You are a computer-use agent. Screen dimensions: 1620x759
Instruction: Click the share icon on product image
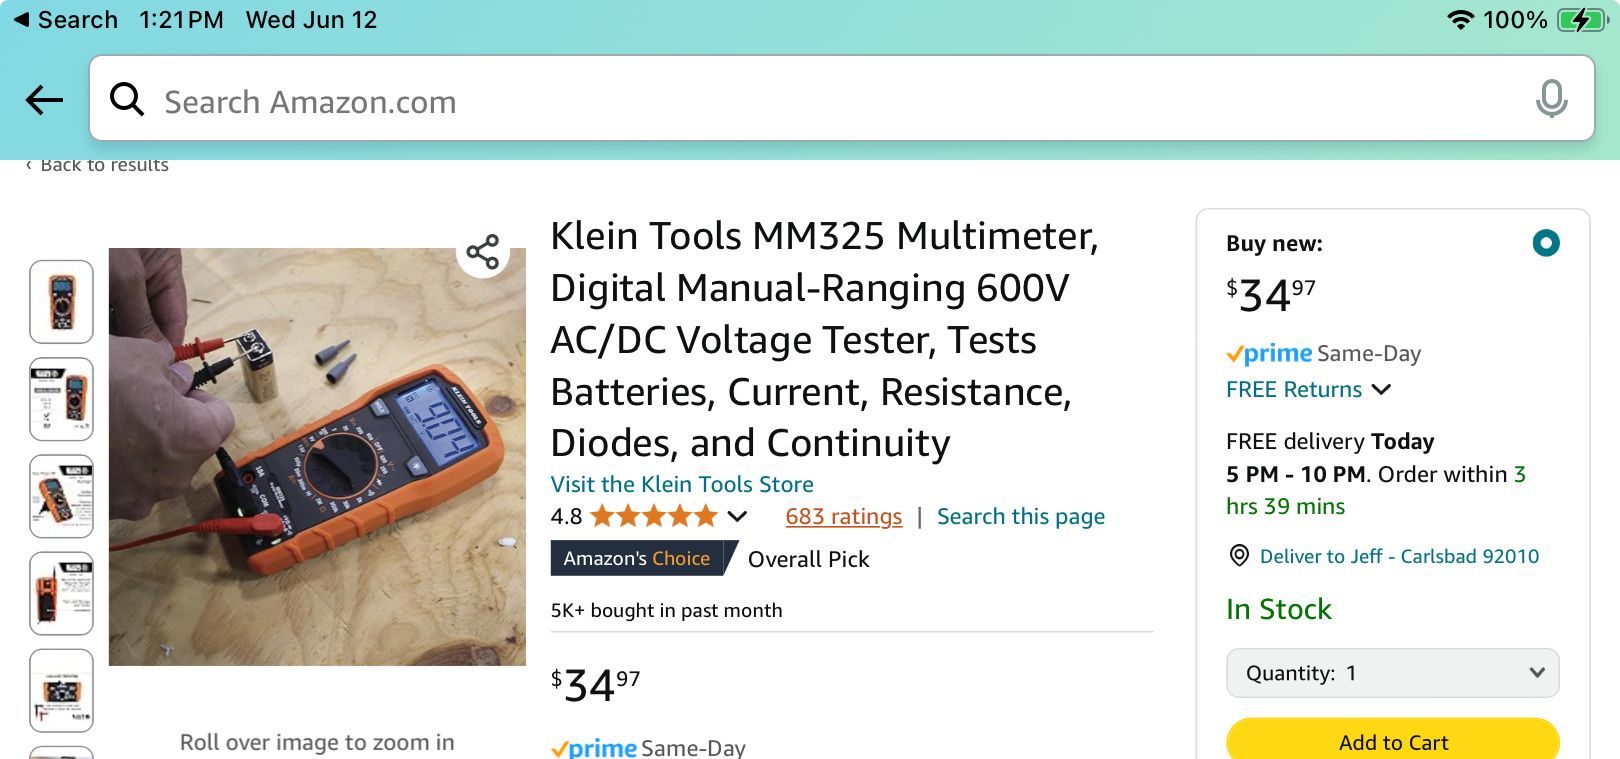(x=483, y=252)
